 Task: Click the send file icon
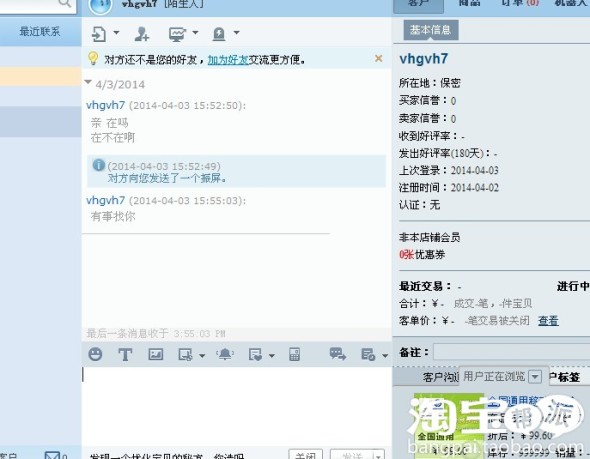[99, 34]
